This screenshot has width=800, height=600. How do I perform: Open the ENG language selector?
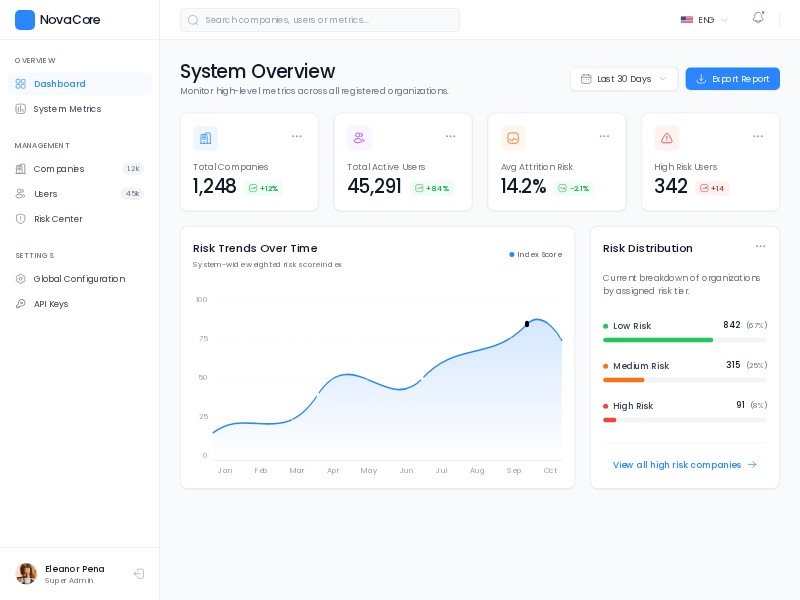(703, 19)
